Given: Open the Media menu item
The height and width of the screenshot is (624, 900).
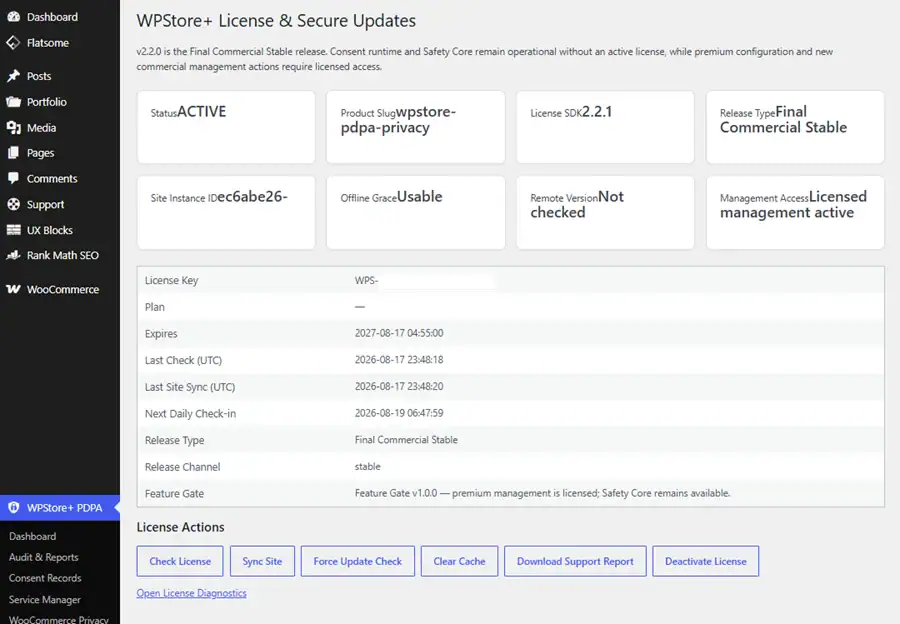Looking at the screenshot, I should coord(60,127).
